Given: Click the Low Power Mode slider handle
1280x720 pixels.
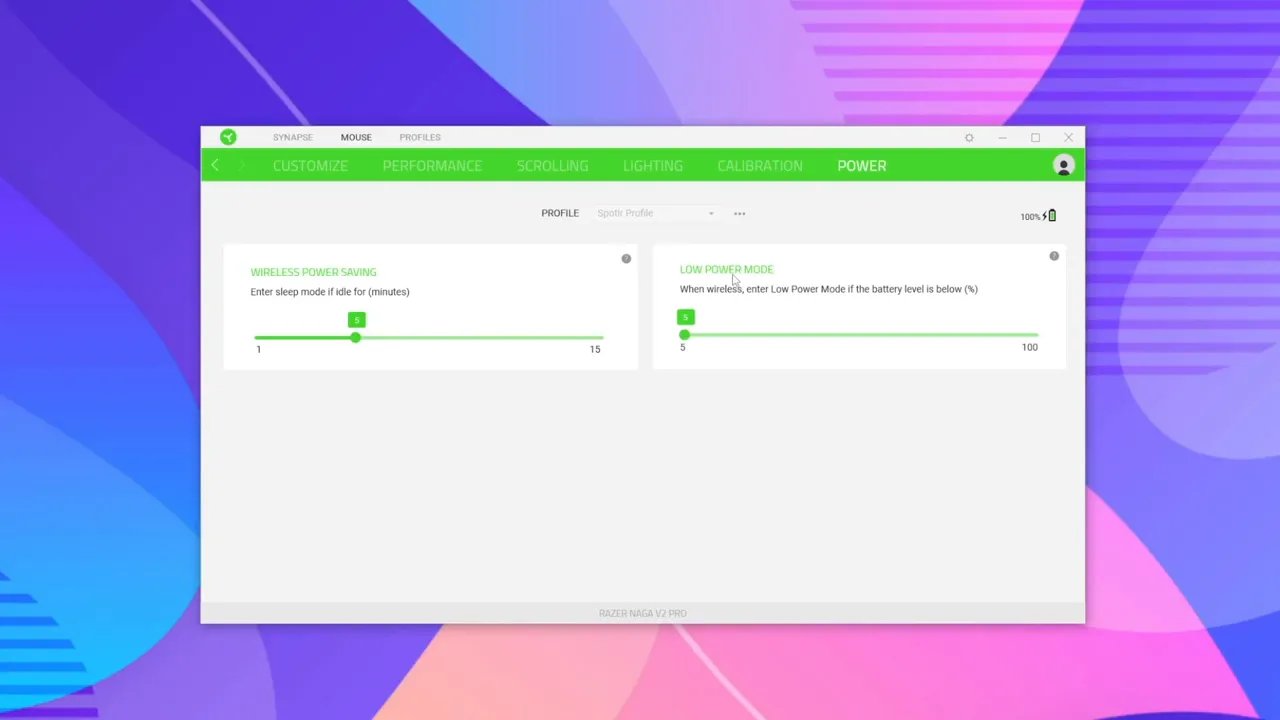Looking at the screenshot, I should 685,335.
